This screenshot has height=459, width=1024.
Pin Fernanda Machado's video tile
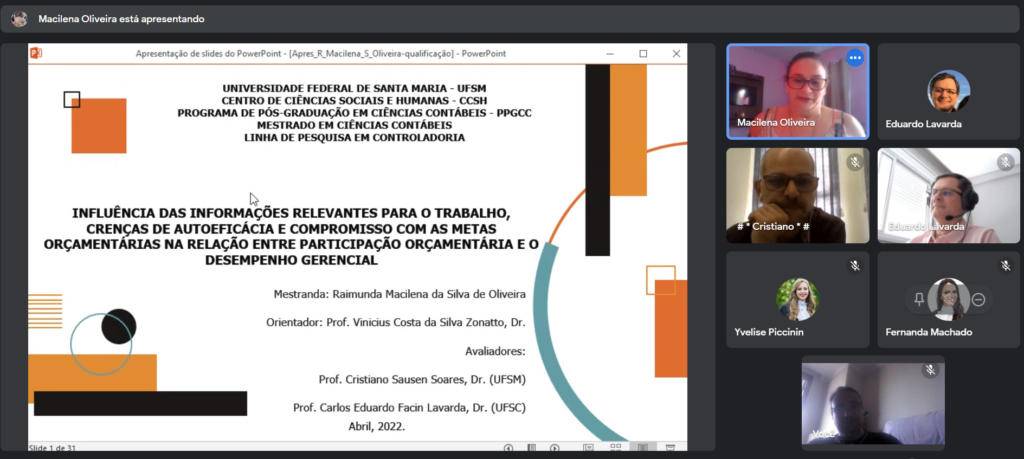(x=919, y=299)
